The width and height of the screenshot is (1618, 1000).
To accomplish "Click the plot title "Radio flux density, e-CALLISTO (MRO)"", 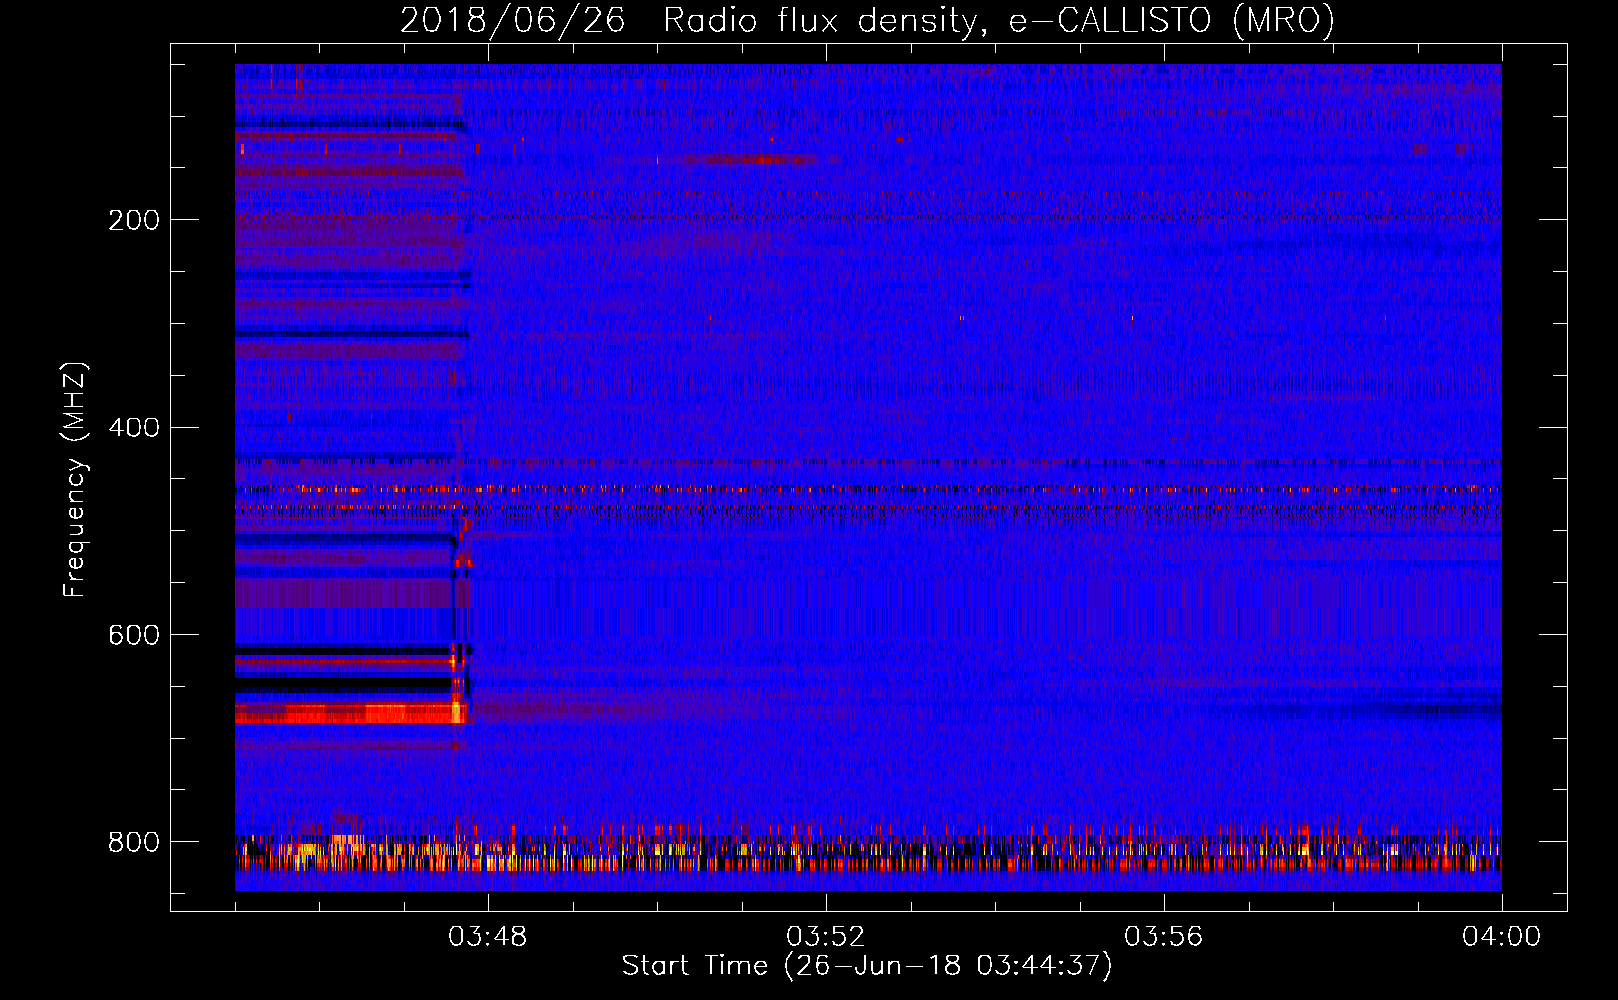I will point(998,20).
